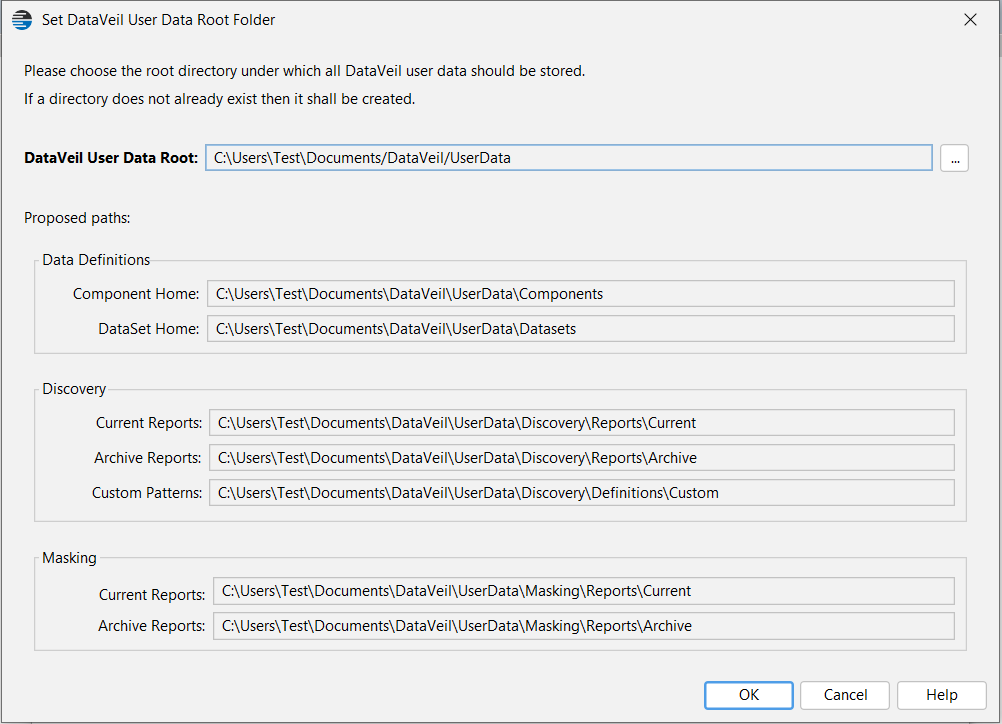Click the DataVeil User Data Root field
The width and height of the screenshot is (1002, 724).
click(568, 158)
